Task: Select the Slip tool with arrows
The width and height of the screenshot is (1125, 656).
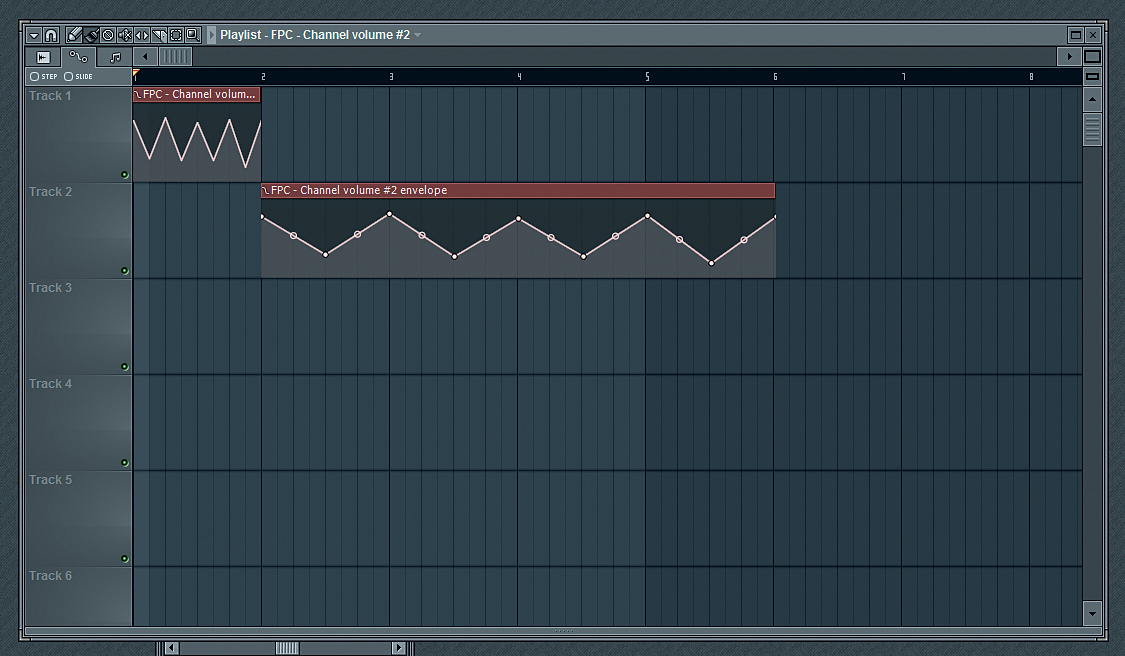Action: pyautogui.click(x=142, y=35)
